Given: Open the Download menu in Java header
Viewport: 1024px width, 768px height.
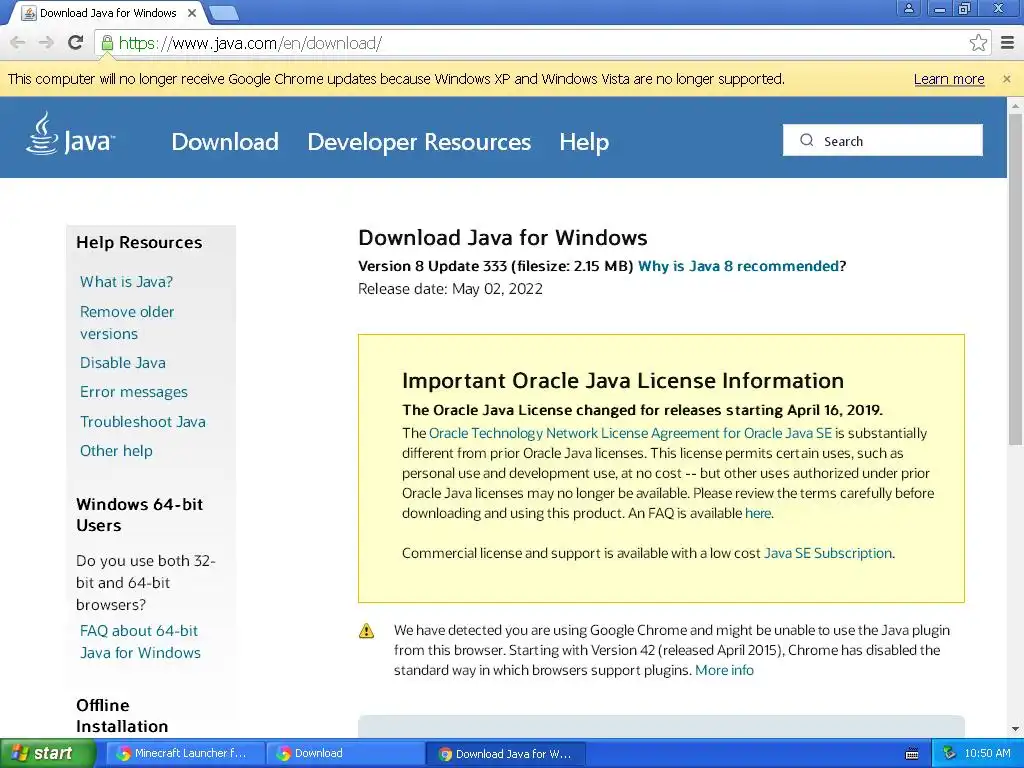Looking at the screenshot, I should (225, 142).
